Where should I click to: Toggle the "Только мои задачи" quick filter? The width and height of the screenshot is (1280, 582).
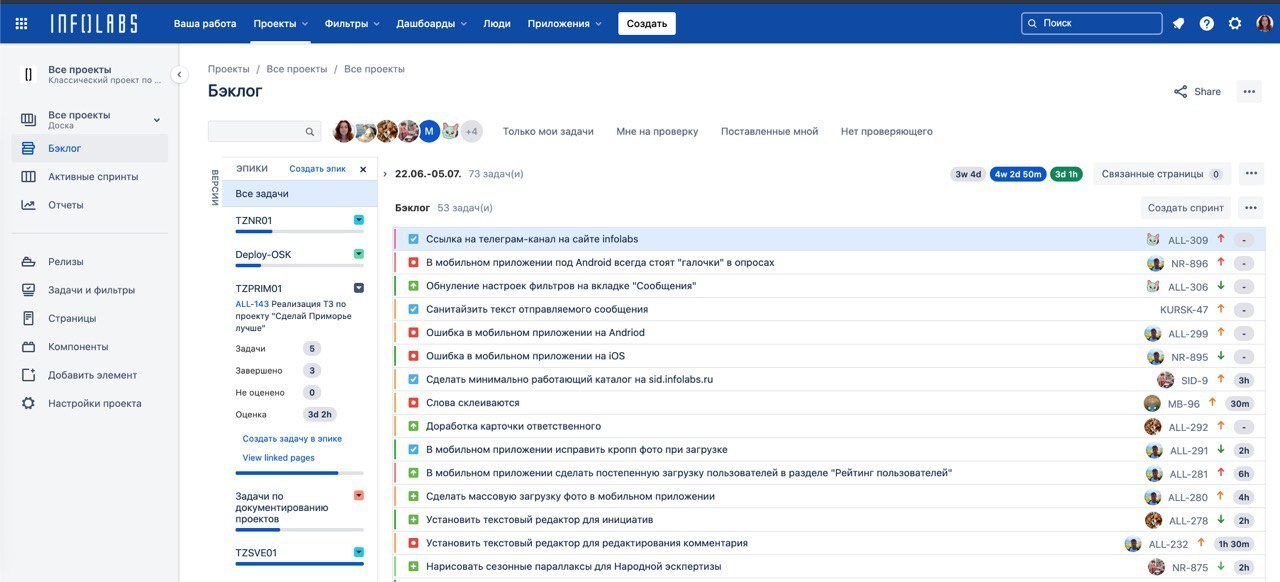(547, 131)
